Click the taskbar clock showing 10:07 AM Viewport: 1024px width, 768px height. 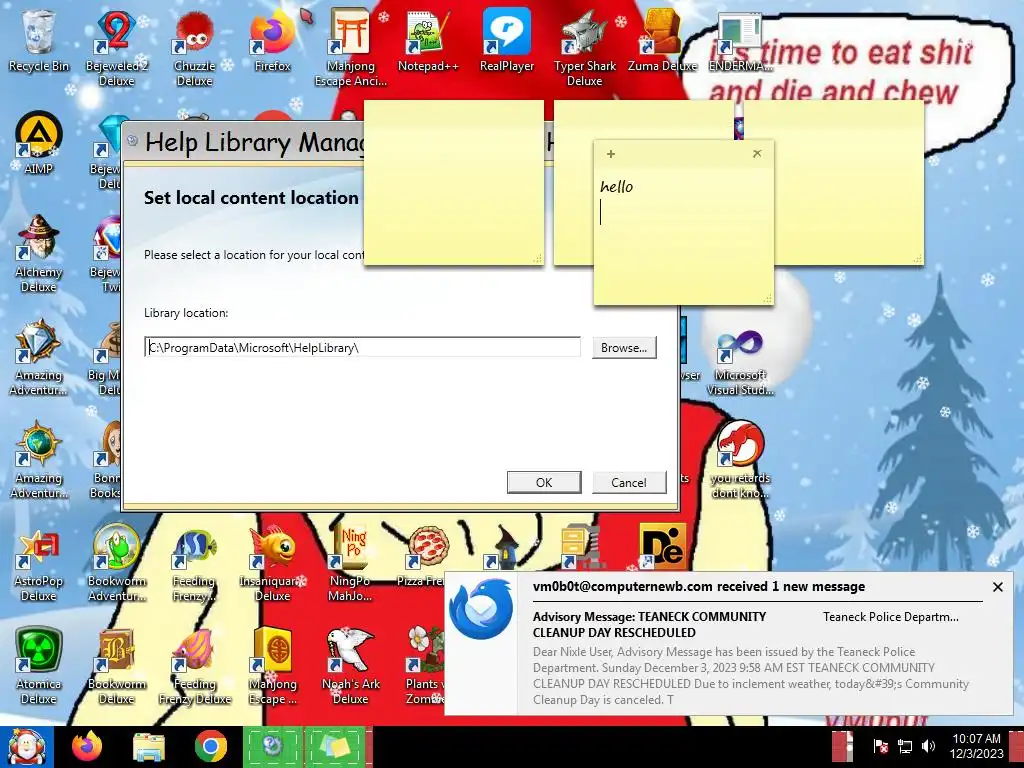pos(976,746)
